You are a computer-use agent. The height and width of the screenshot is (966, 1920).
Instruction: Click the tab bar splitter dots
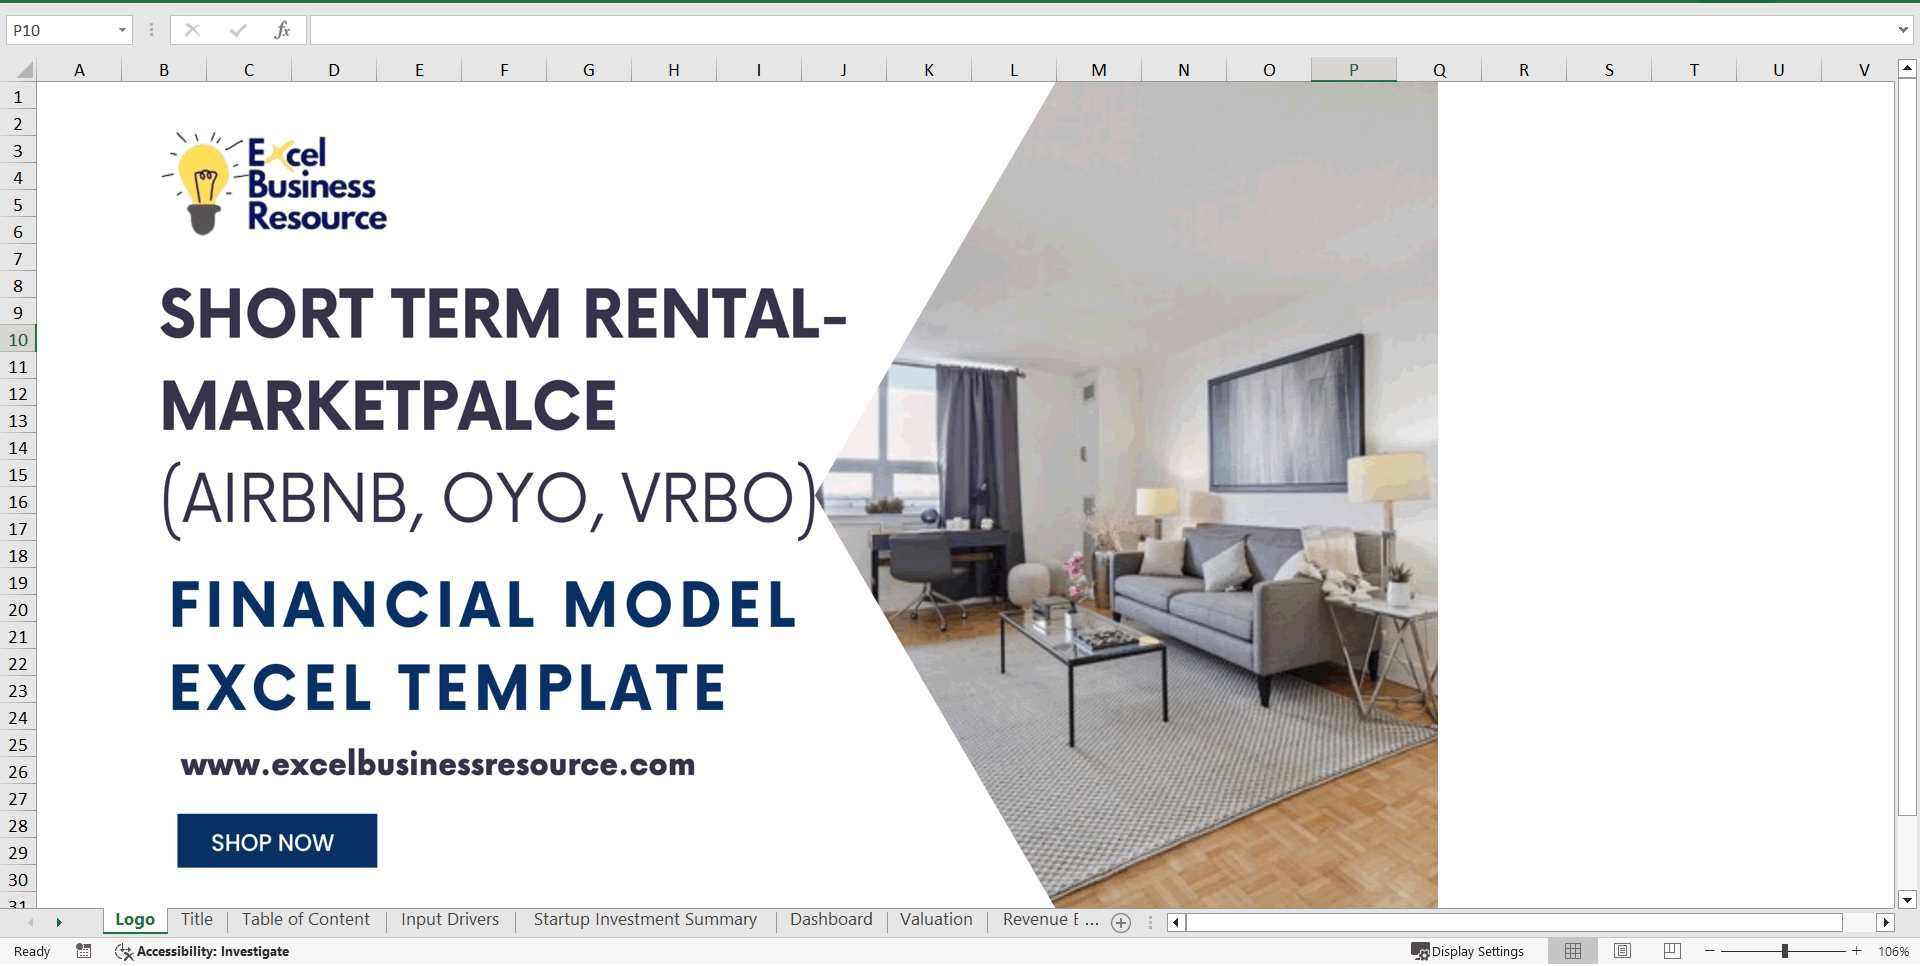tap(1150, 922)
